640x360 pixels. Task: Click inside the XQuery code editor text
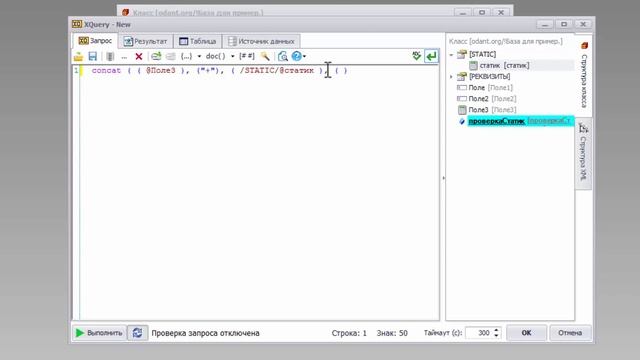click(x=220, y=71)
